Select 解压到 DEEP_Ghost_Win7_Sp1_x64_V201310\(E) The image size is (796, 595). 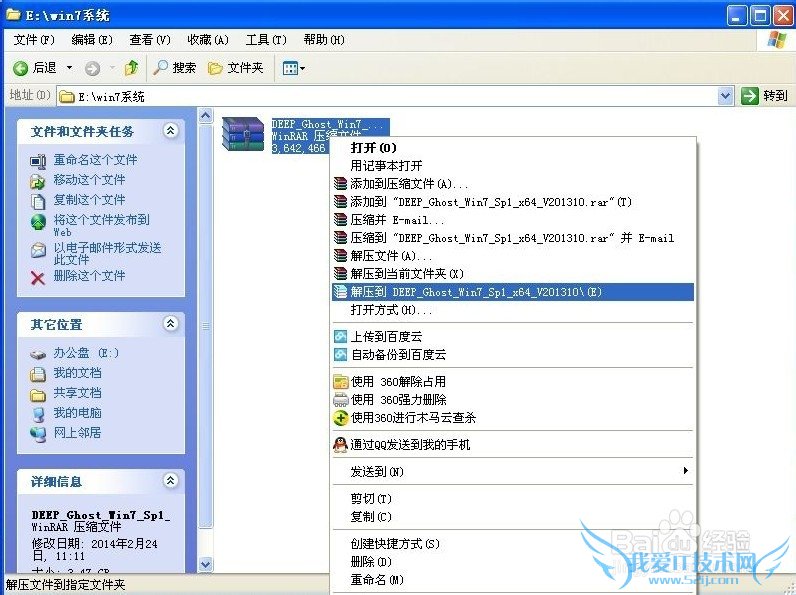[513, 292]
